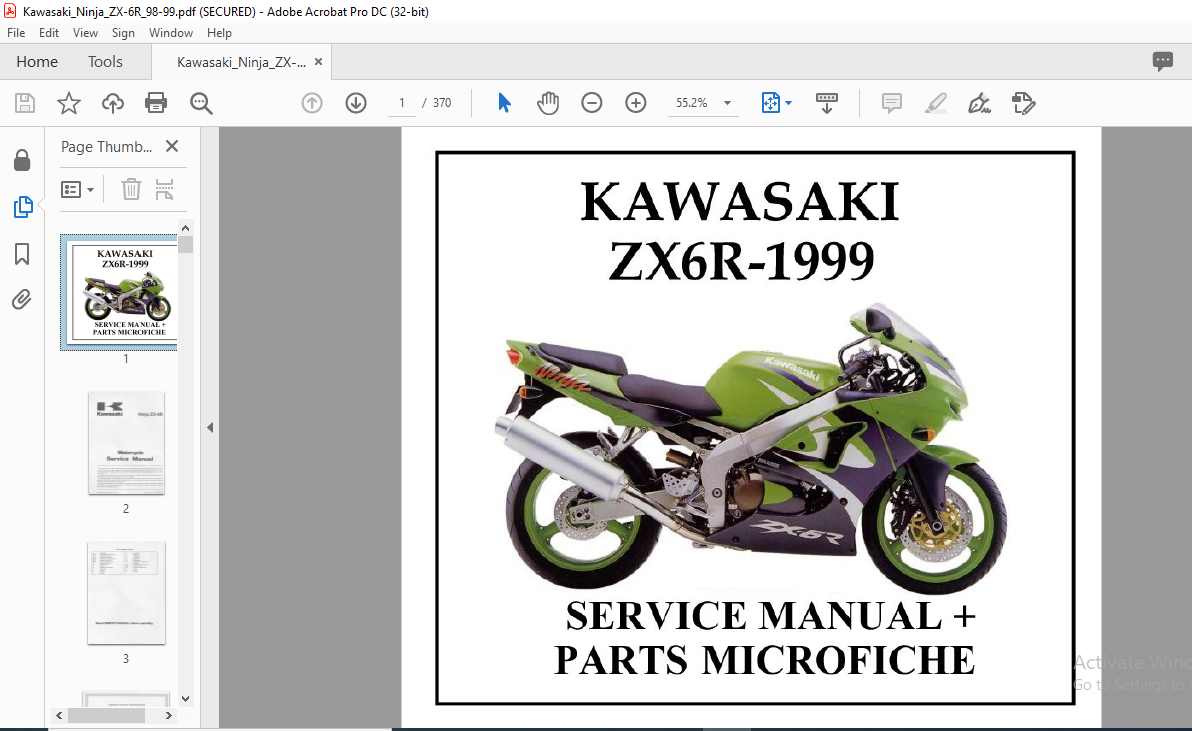Open the Sign document pen tool
1192x731 pixels.
[x=979, y=103]
